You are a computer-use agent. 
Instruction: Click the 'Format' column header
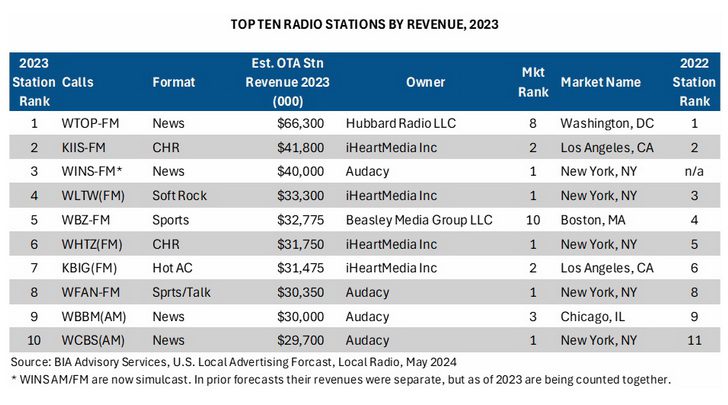174,82
